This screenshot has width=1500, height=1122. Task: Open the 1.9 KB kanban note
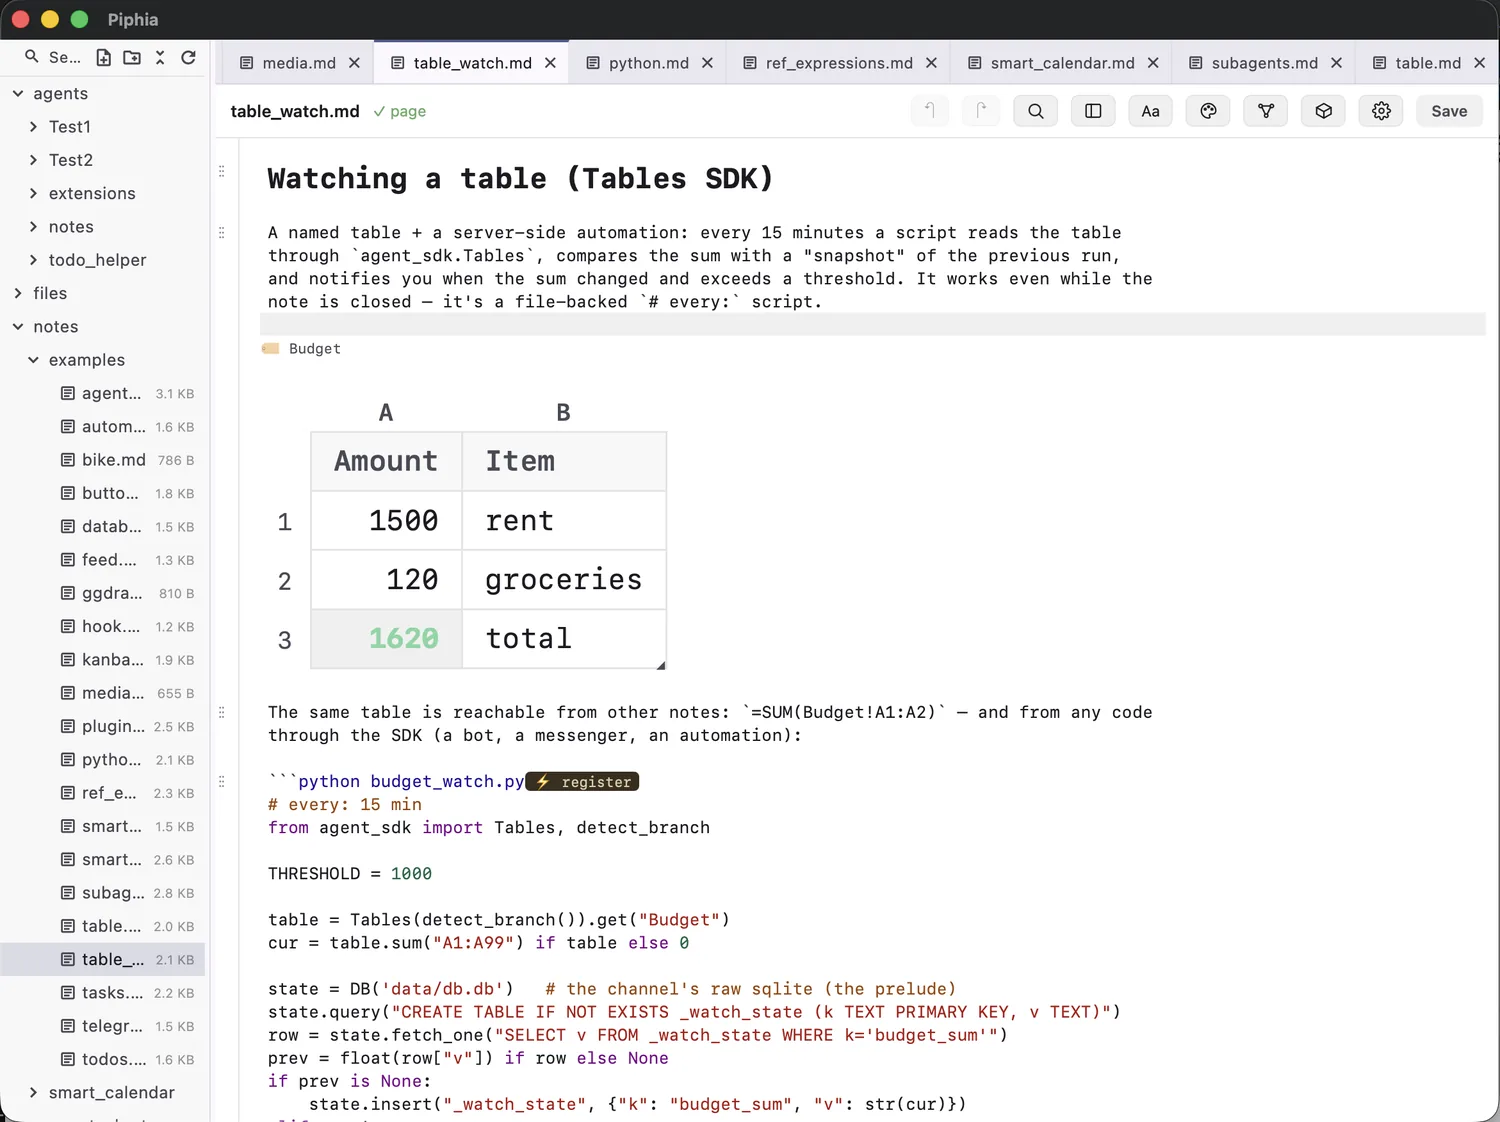point(103,660)
